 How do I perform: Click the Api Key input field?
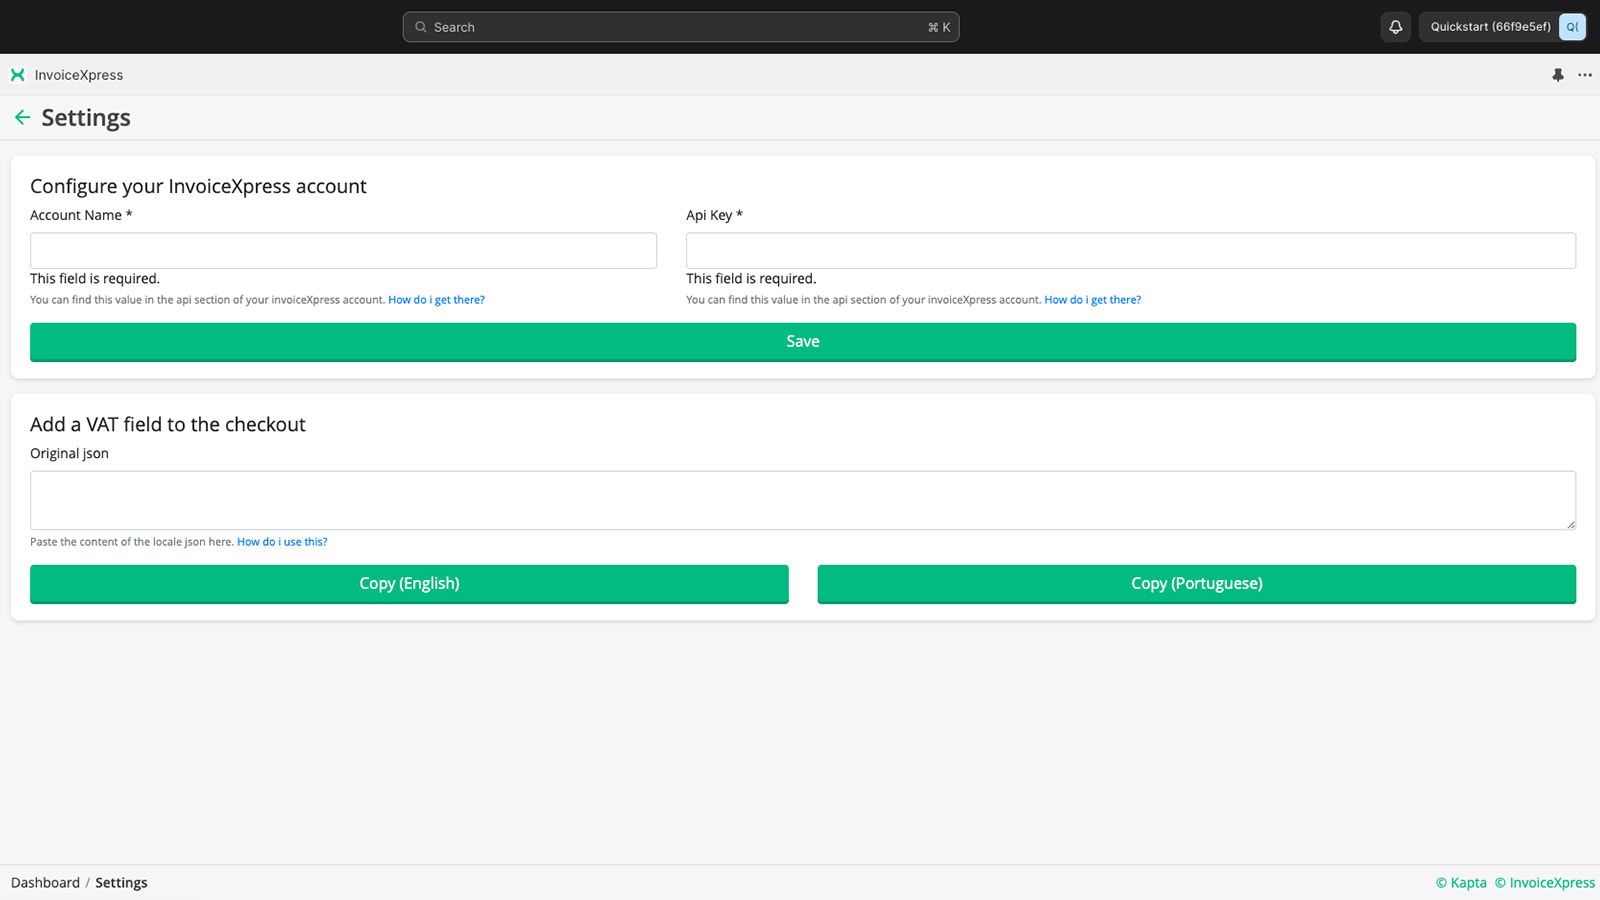coord(1131,250)
